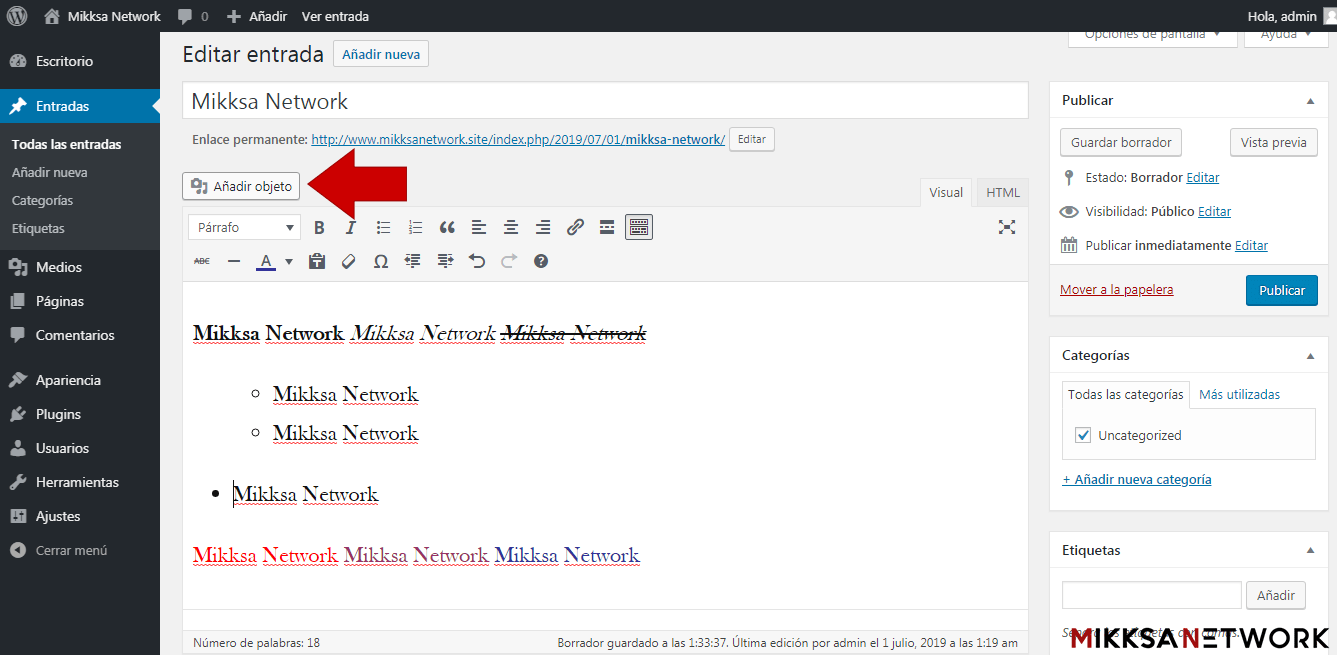
Task: Switch to the HTML editor tab
Action: 1003,193
